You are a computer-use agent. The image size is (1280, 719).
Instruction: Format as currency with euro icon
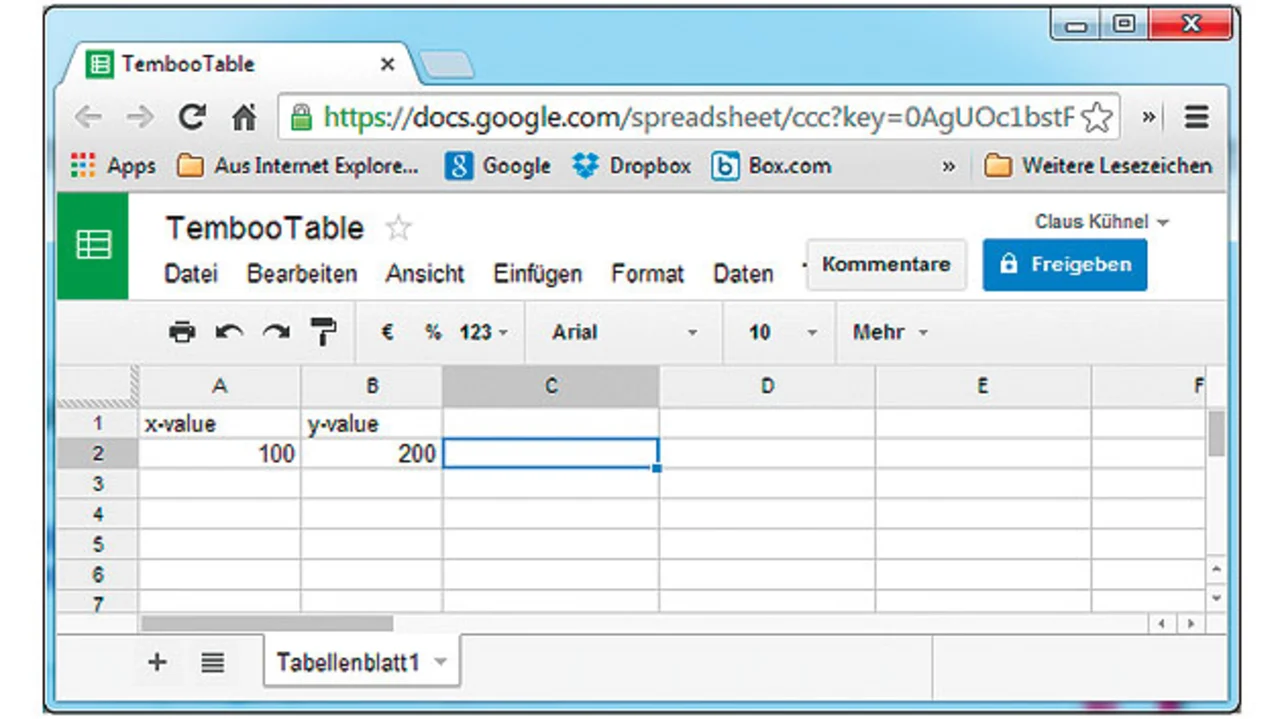tap(387, 332)
